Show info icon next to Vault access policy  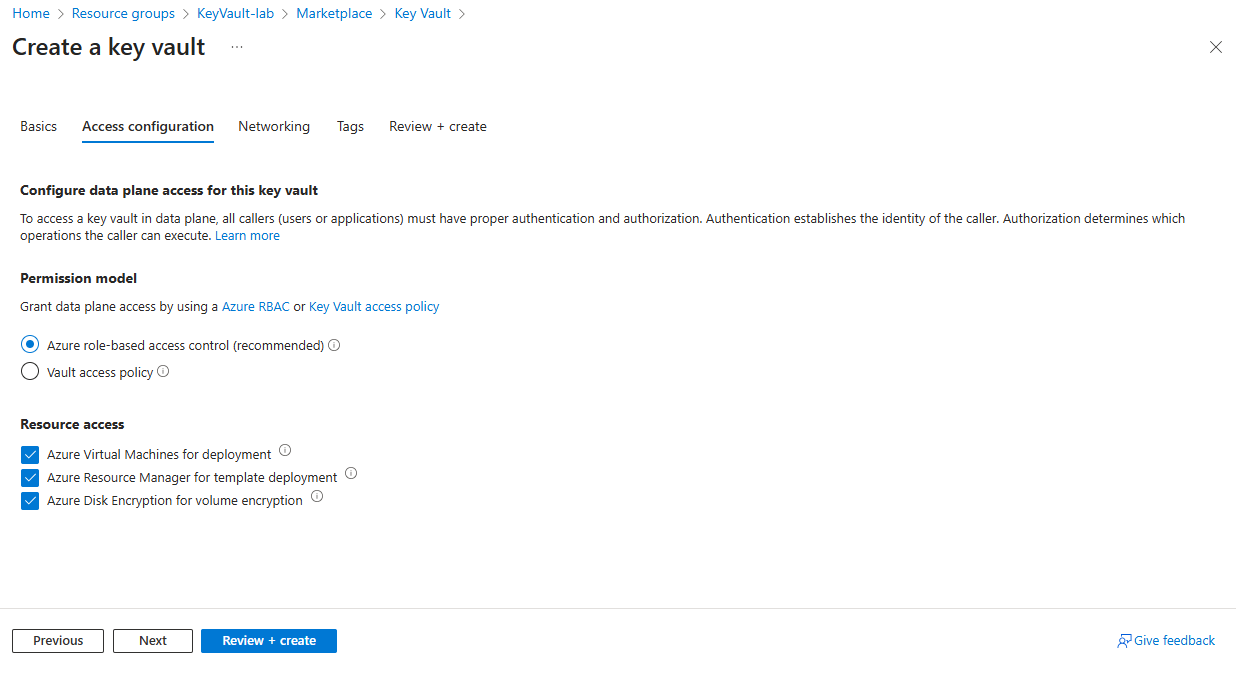coord(163,371)
